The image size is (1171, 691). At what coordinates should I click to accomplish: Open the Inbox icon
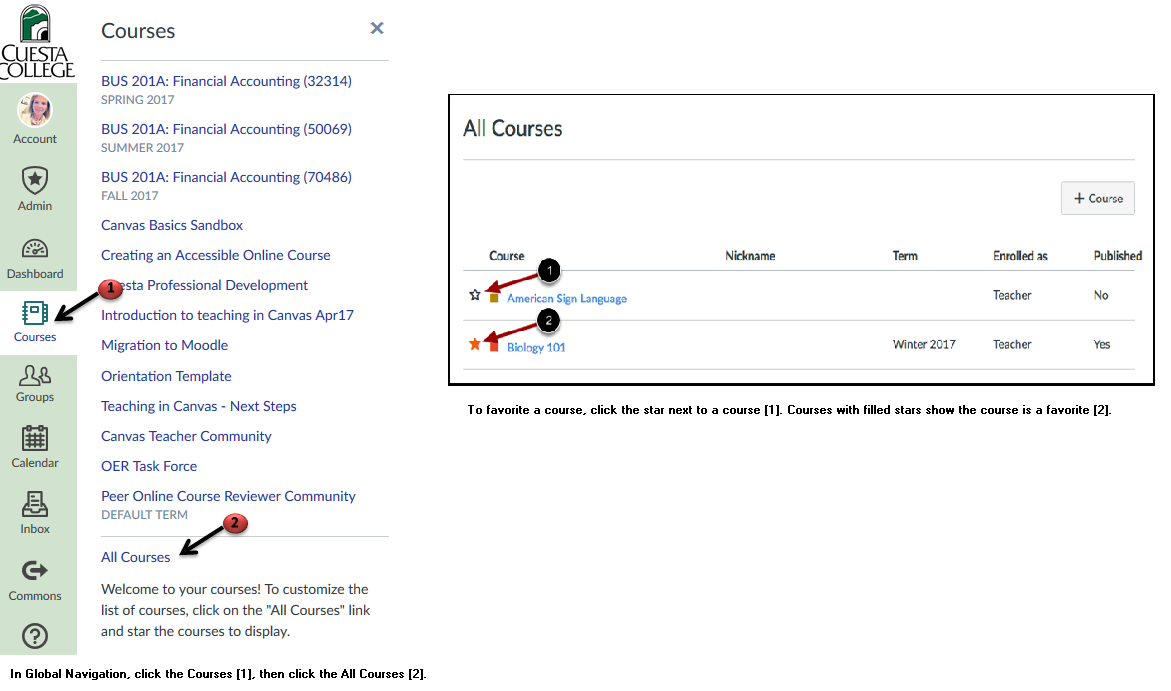pyautogui.click(x=35, y=503)
